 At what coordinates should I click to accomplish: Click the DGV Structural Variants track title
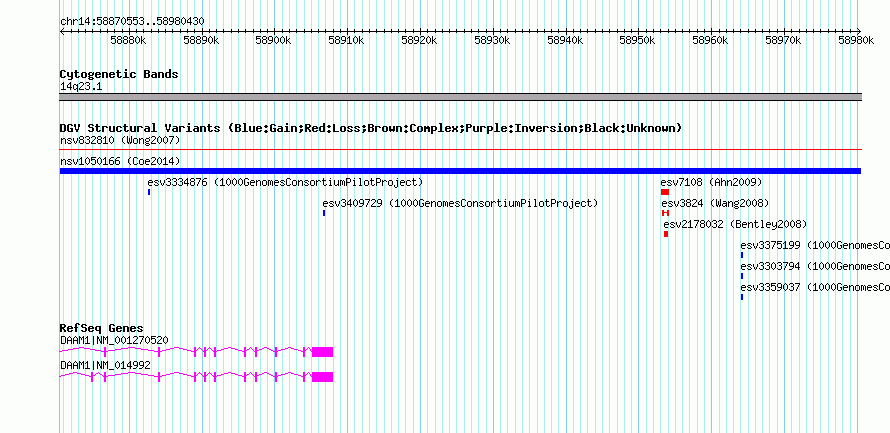[371, 128]
